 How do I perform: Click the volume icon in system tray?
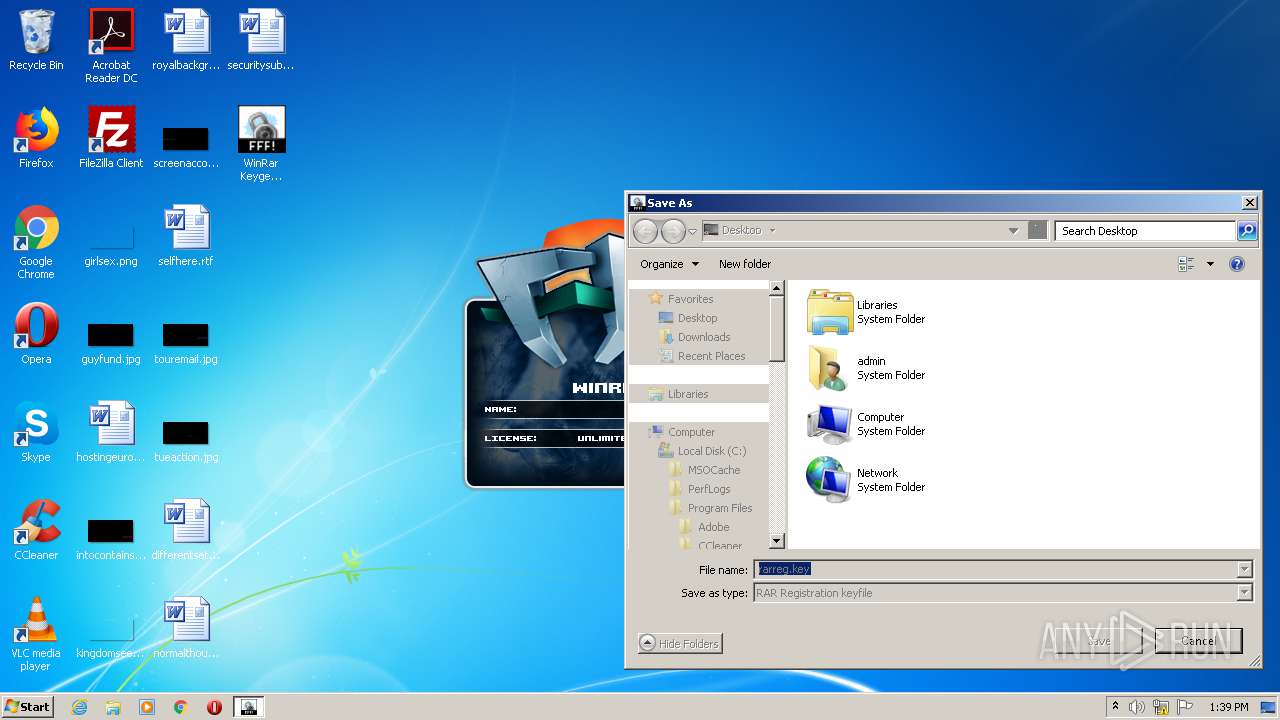coord(1137,707)
